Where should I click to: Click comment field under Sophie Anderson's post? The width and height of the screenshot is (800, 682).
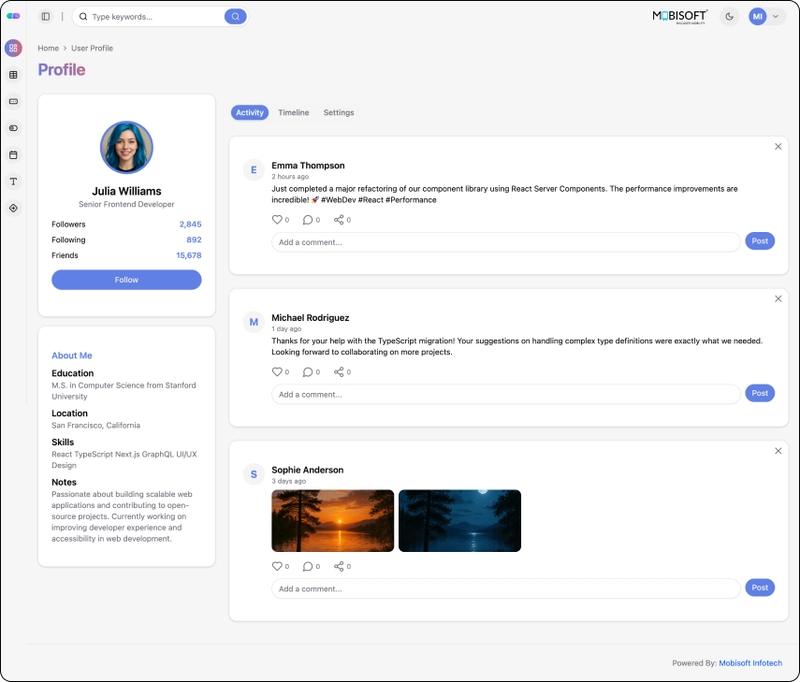coord(506,589)
